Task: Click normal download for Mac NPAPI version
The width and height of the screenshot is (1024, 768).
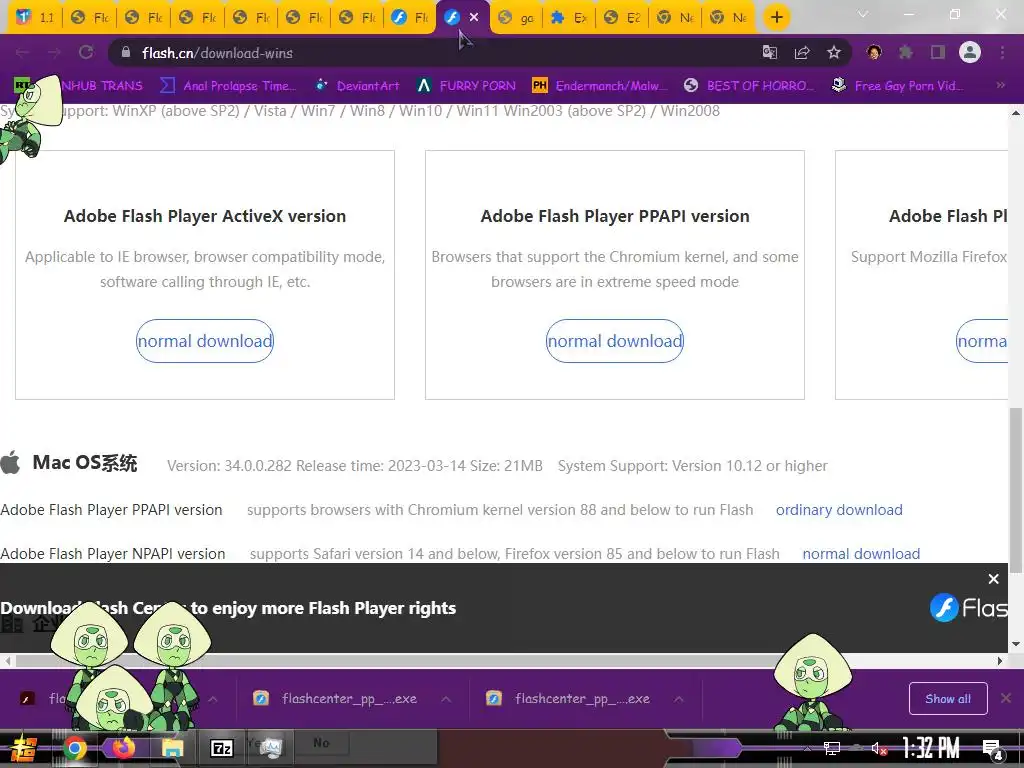Action: 861,554
